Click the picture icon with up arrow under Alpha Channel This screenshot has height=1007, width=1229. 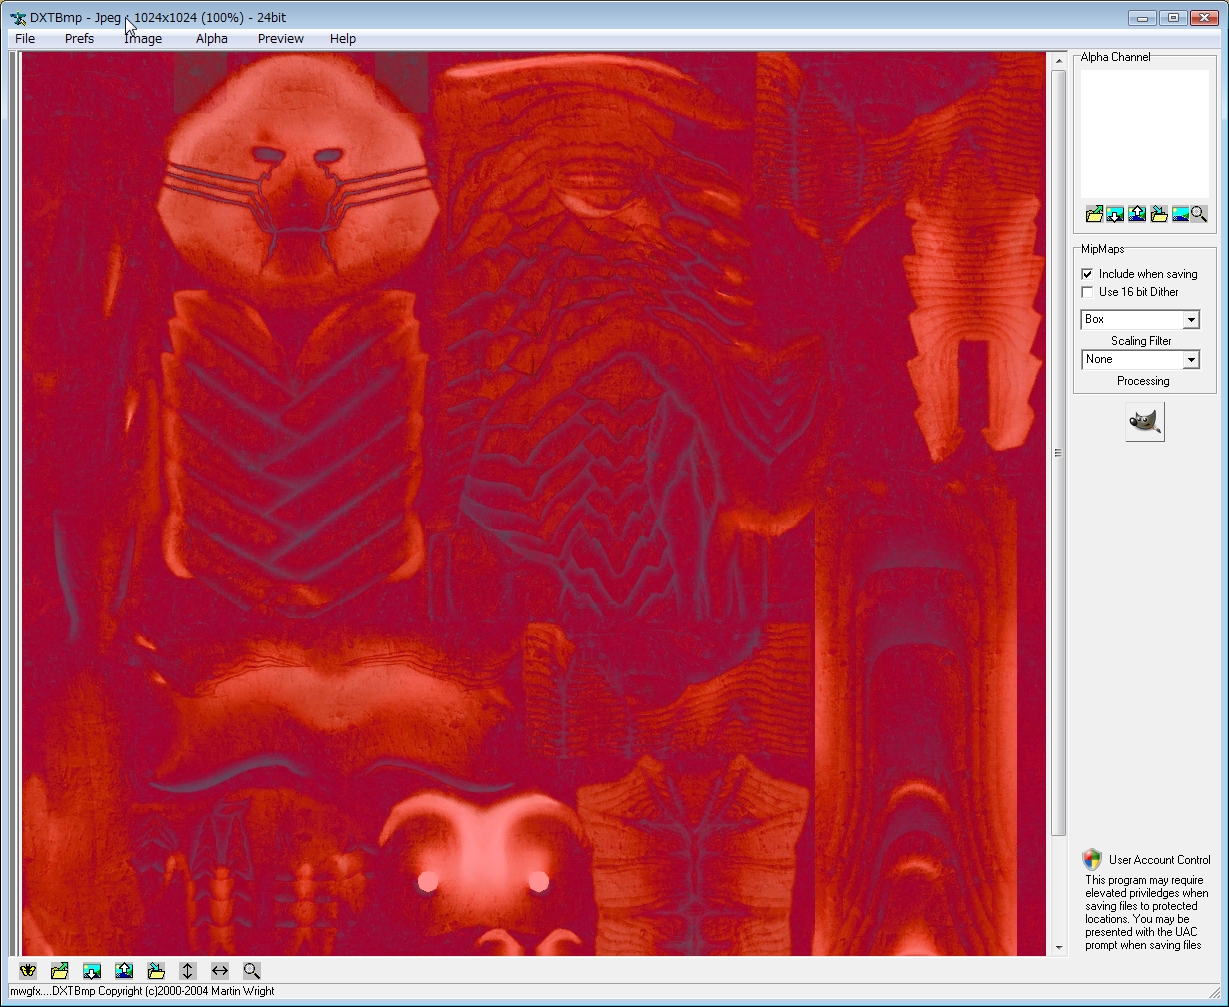(x=1137, y=214)
